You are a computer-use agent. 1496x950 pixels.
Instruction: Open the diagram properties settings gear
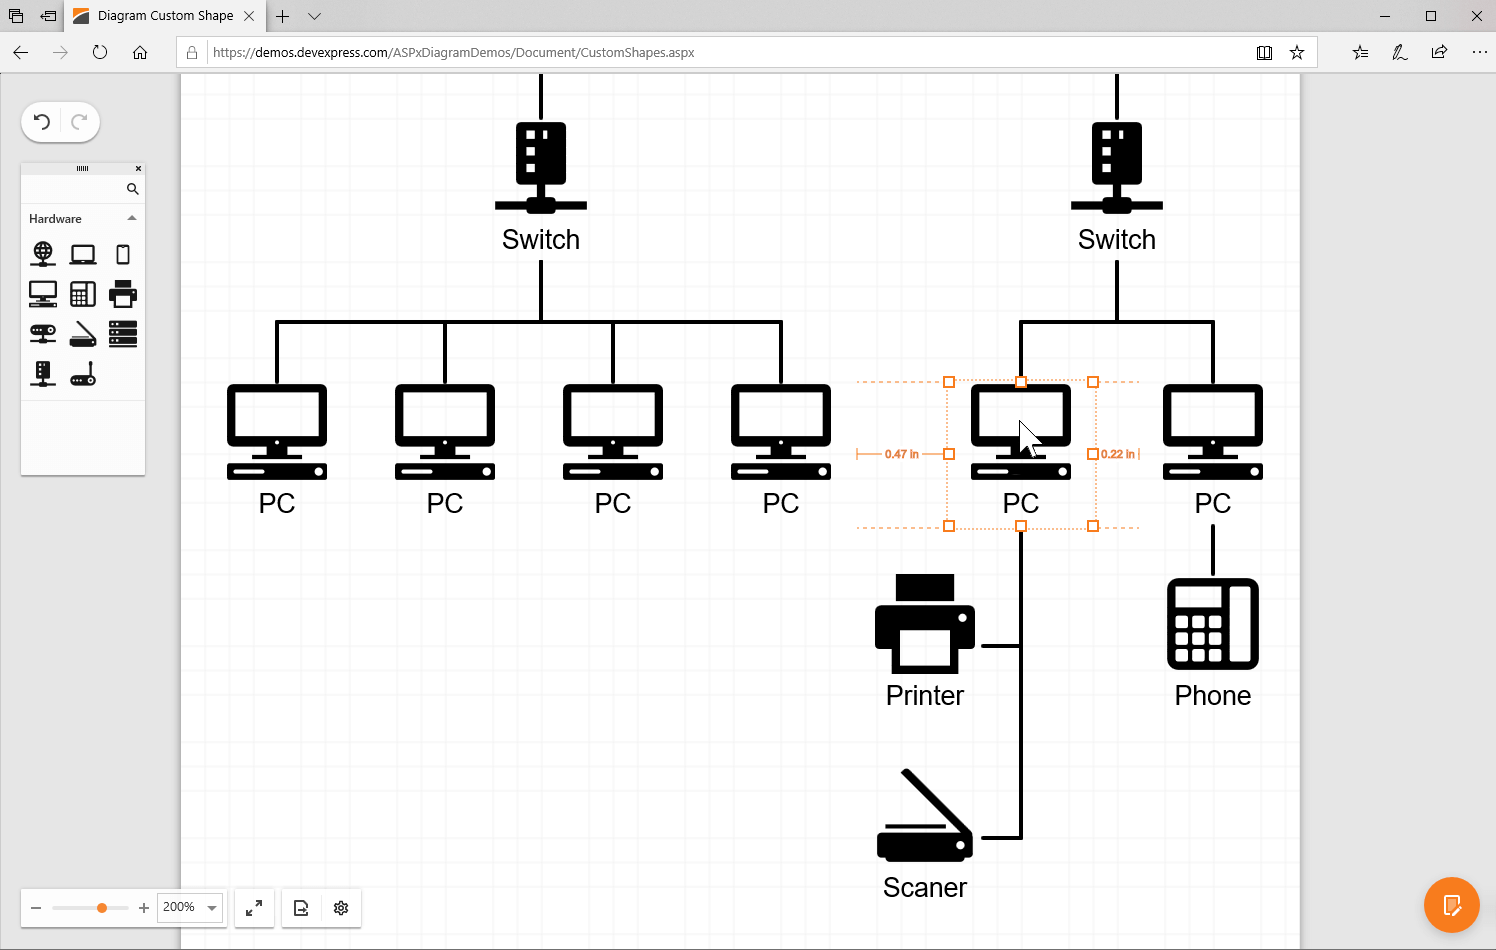tap(341, 908)
